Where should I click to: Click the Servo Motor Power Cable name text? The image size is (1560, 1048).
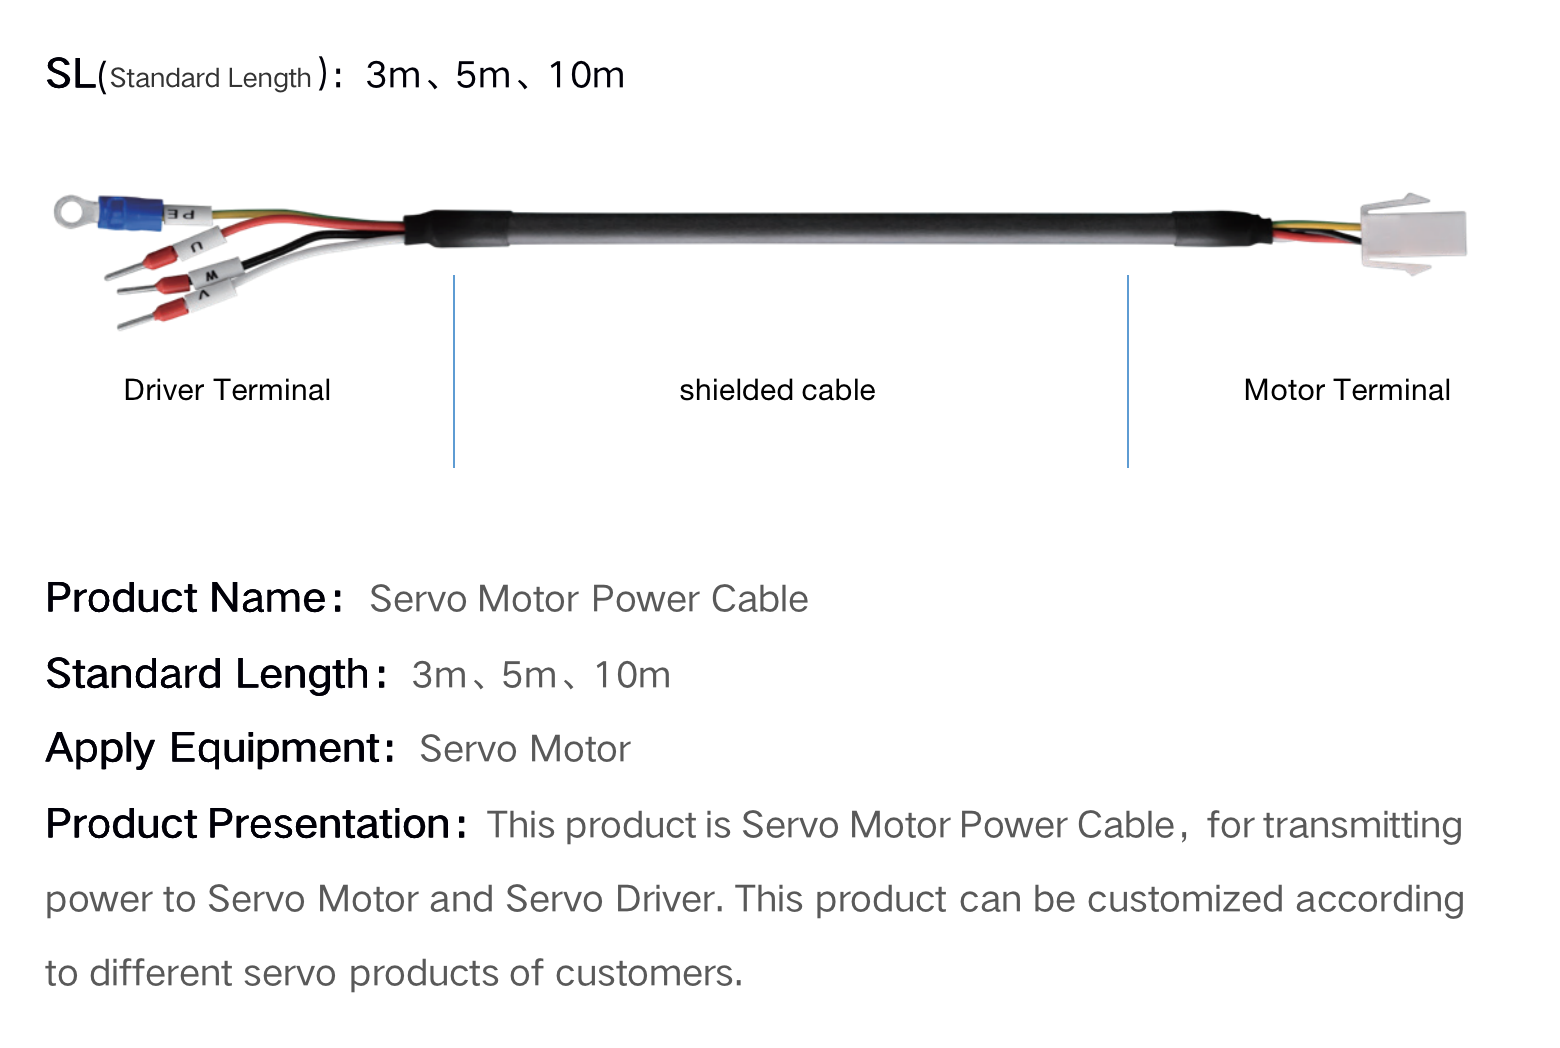tap(589, 599)
